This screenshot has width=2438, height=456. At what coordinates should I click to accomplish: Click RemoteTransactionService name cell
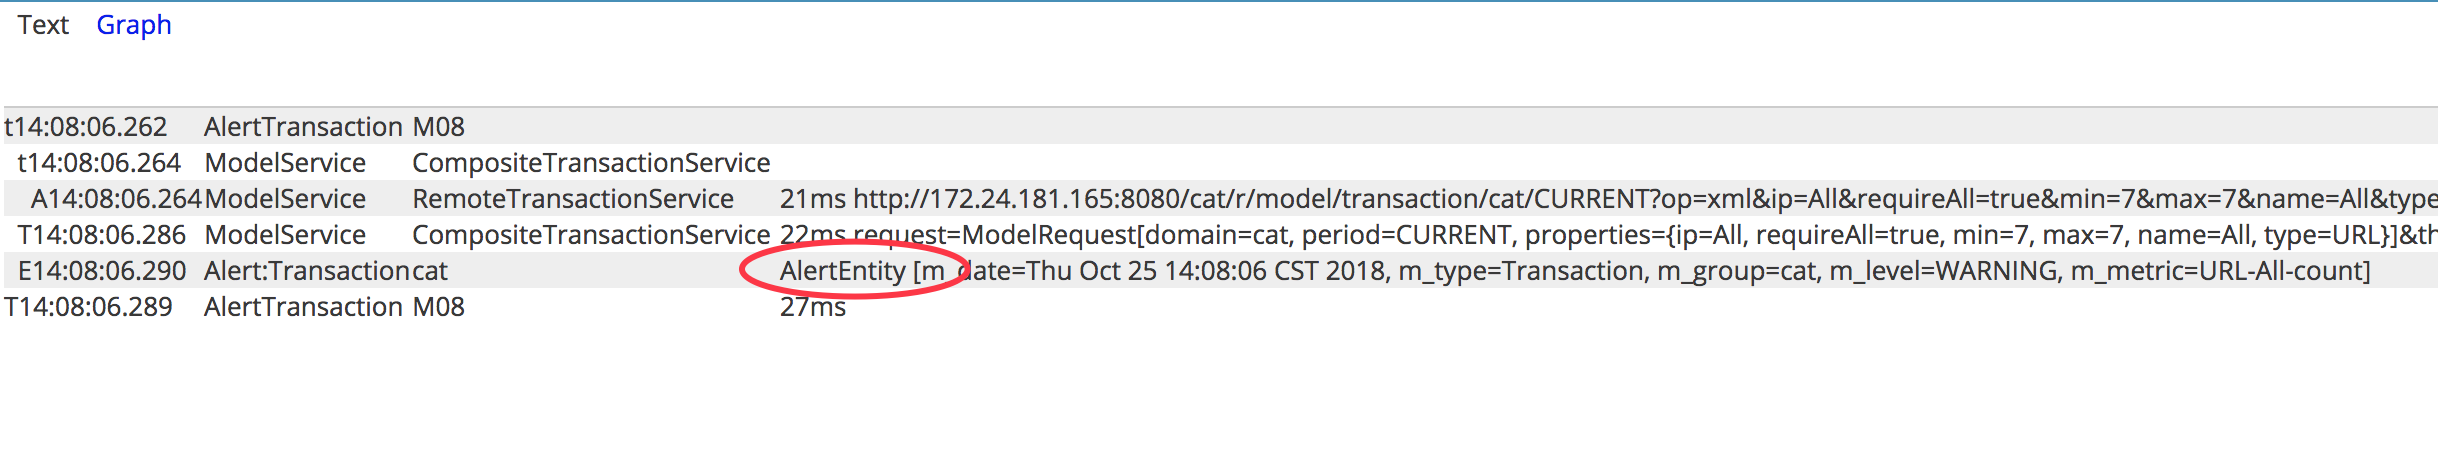pyautogui.click(x=572, y=199)
